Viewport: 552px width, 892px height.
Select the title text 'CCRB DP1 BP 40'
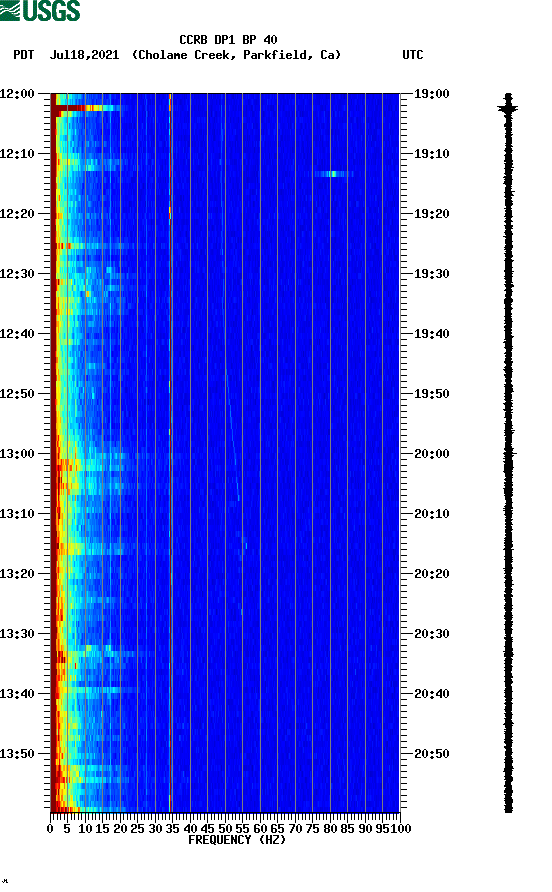click(228, 40)
